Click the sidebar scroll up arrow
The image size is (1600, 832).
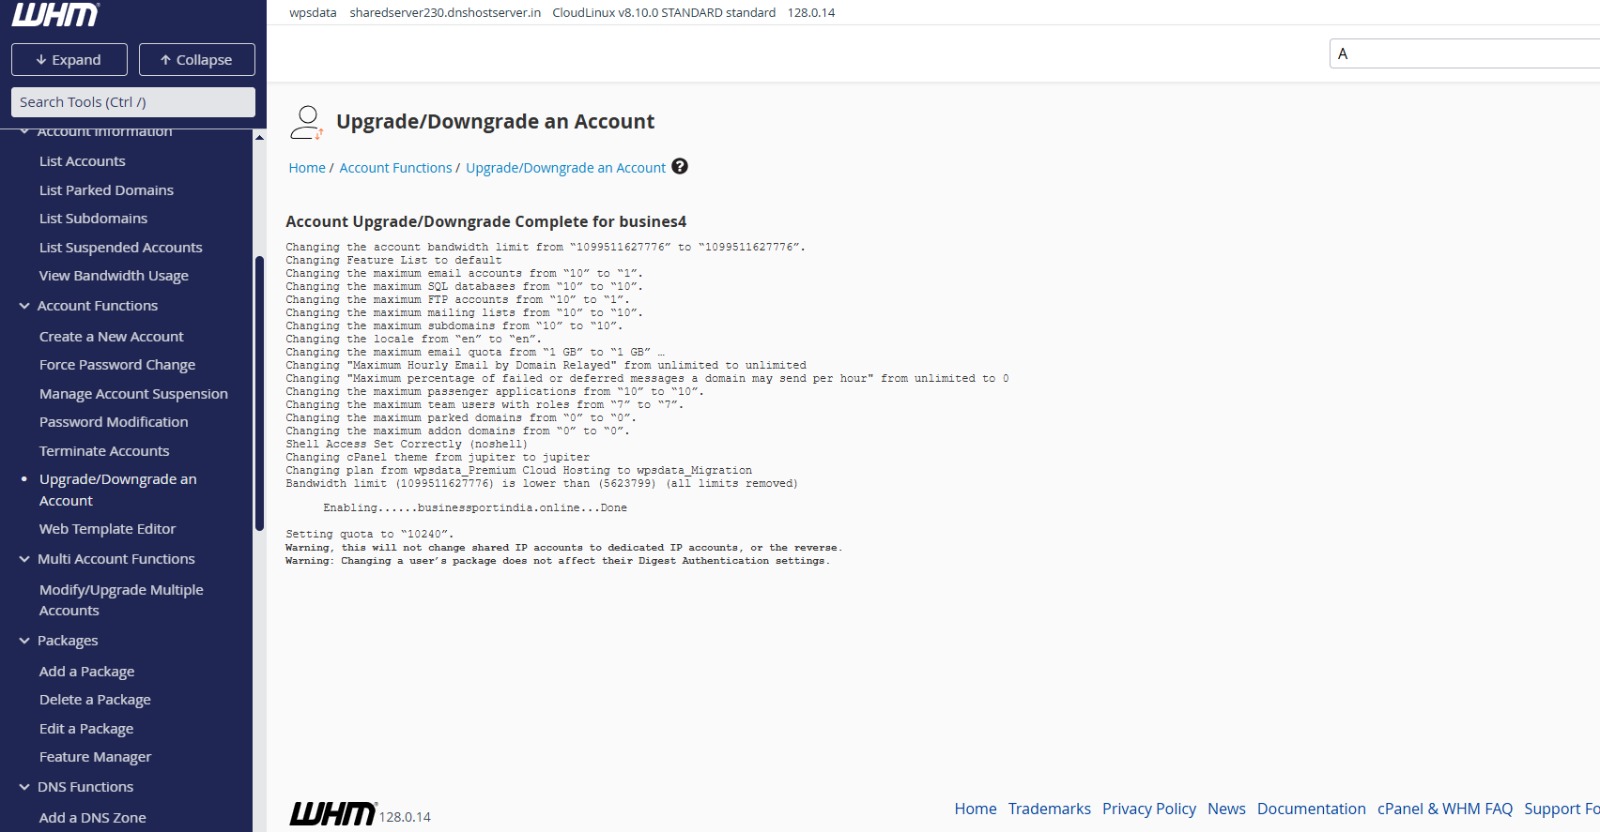pos(260,137)
